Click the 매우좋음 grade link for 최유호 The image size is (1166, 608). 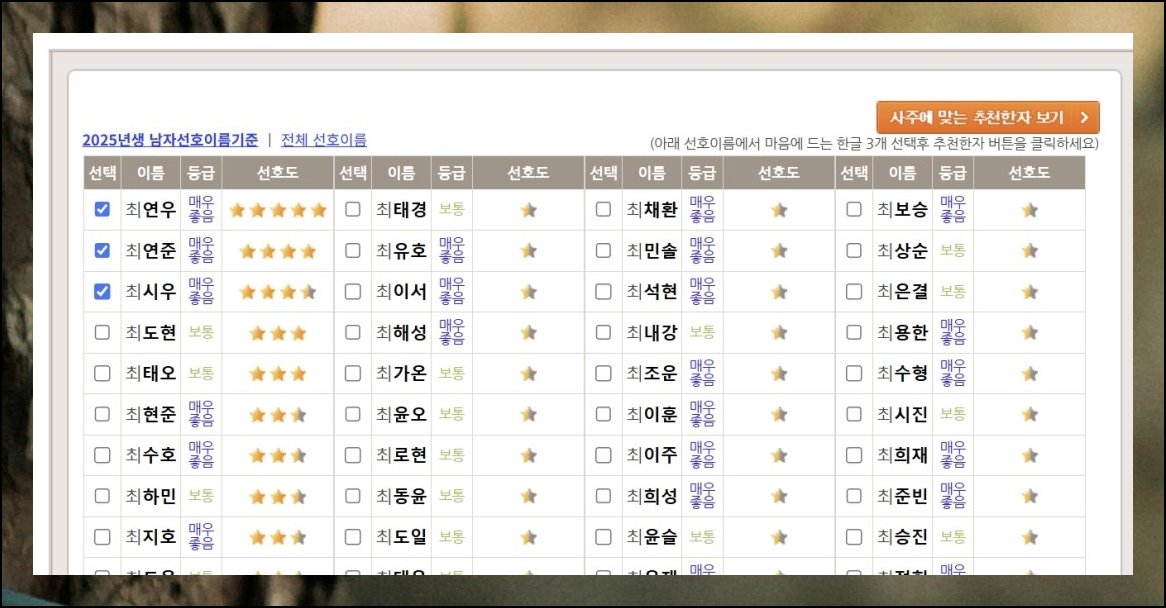(451, 250)
